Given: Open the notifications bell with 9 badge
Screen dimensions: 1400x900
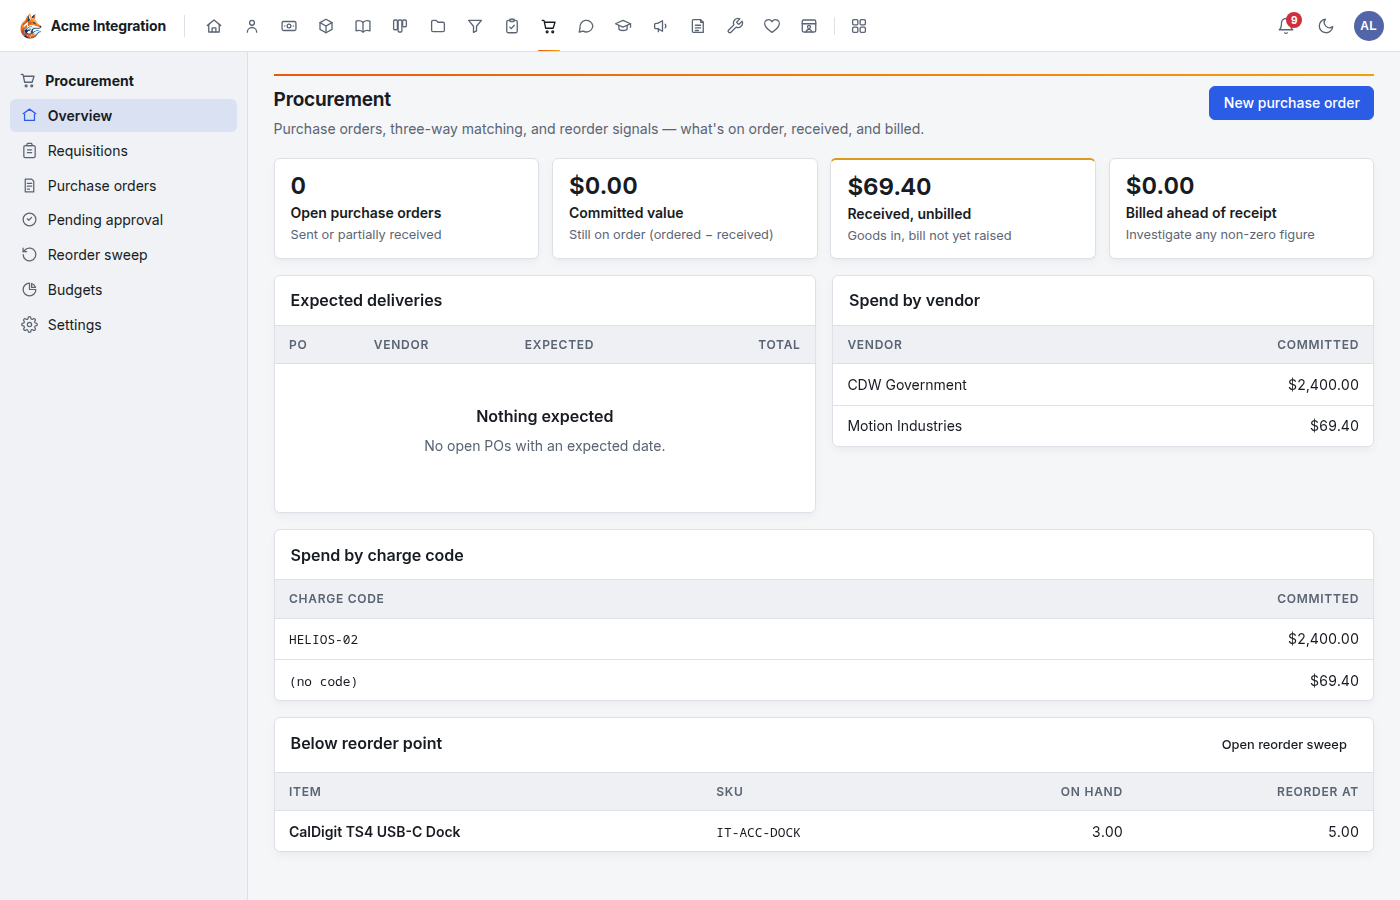Looking at the screenshot, I should click(1287, 26).
